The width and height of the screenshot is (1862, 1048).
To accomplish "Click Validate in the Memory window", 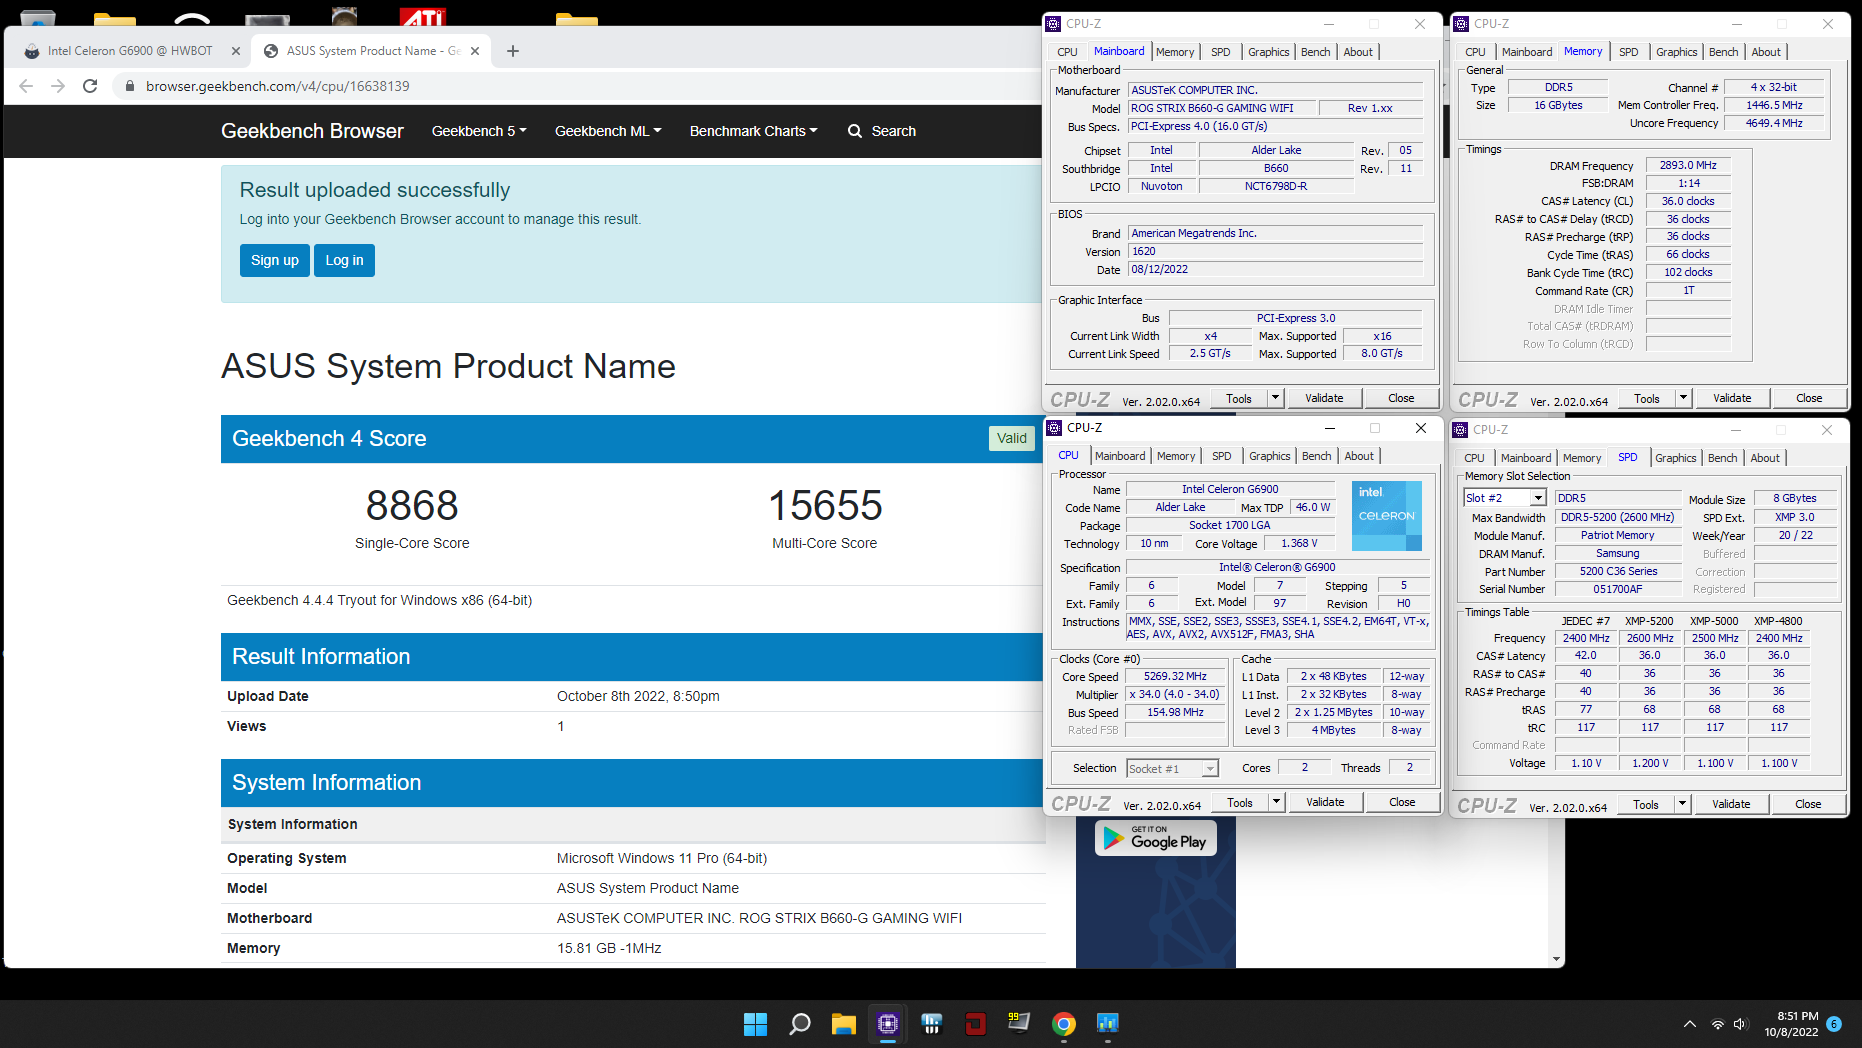I will coord(1732,398).
